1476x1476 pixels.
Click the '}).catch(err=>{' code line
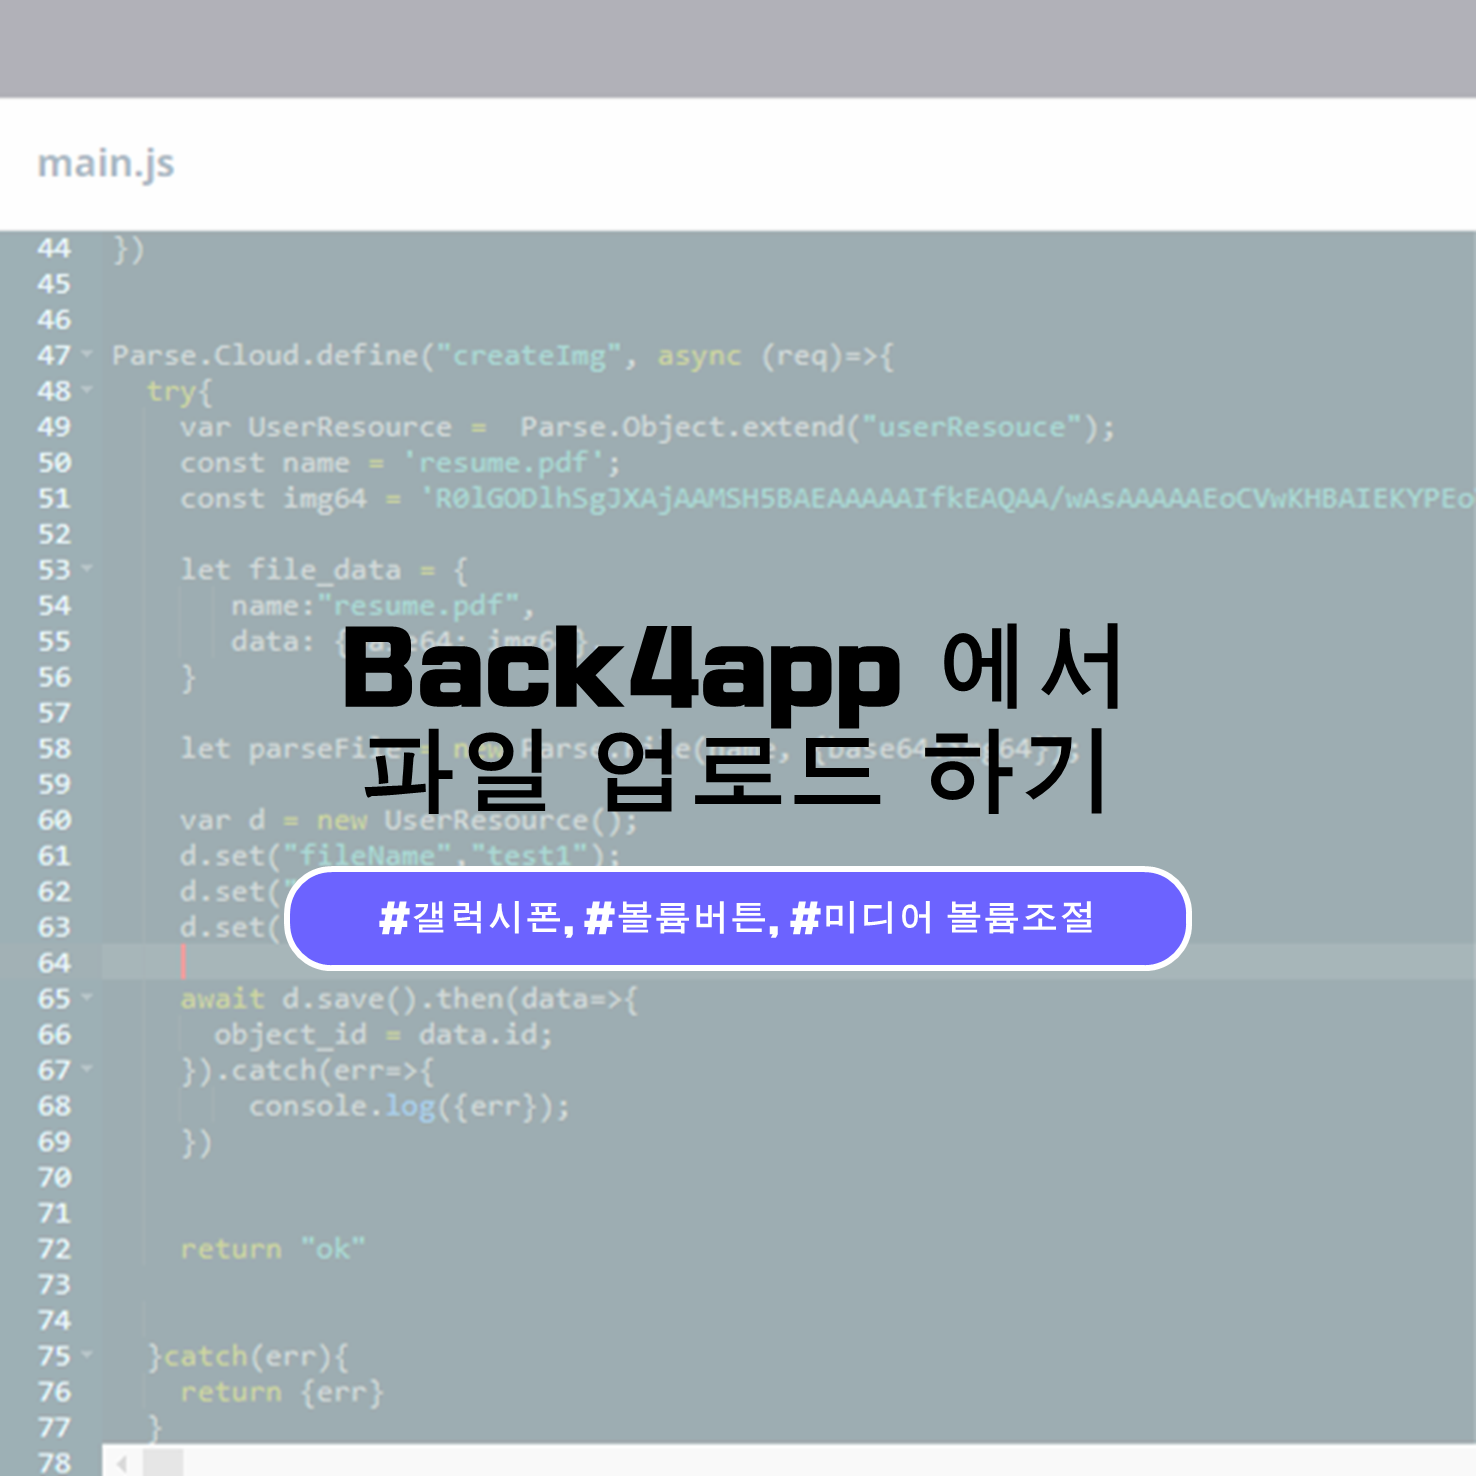[307, 1070]
